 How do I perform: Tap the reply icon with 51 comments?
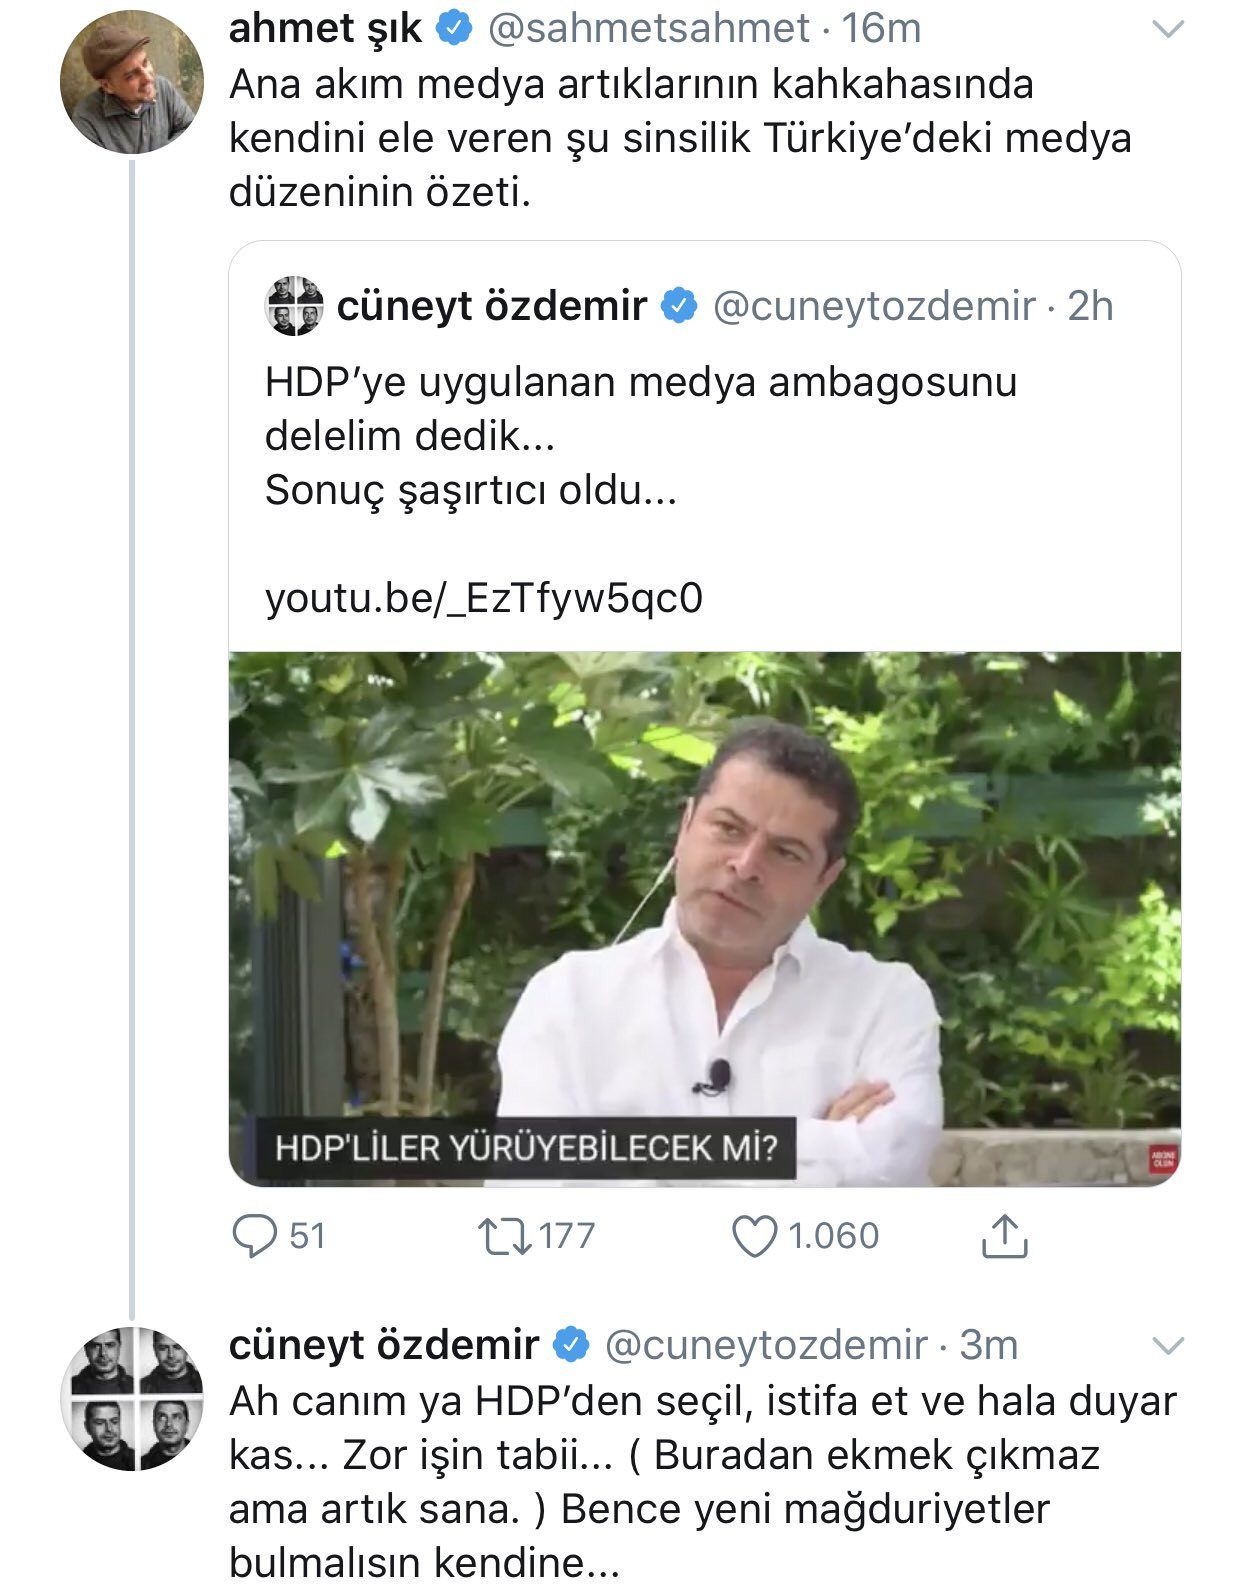pos(254,1237)
